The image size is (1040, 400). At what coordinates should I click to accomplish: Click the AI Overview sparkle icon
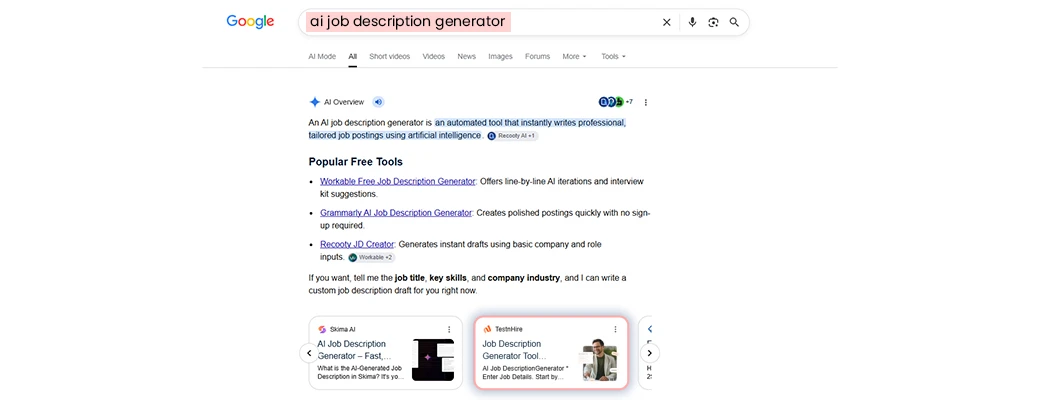[x=314, y=102]
